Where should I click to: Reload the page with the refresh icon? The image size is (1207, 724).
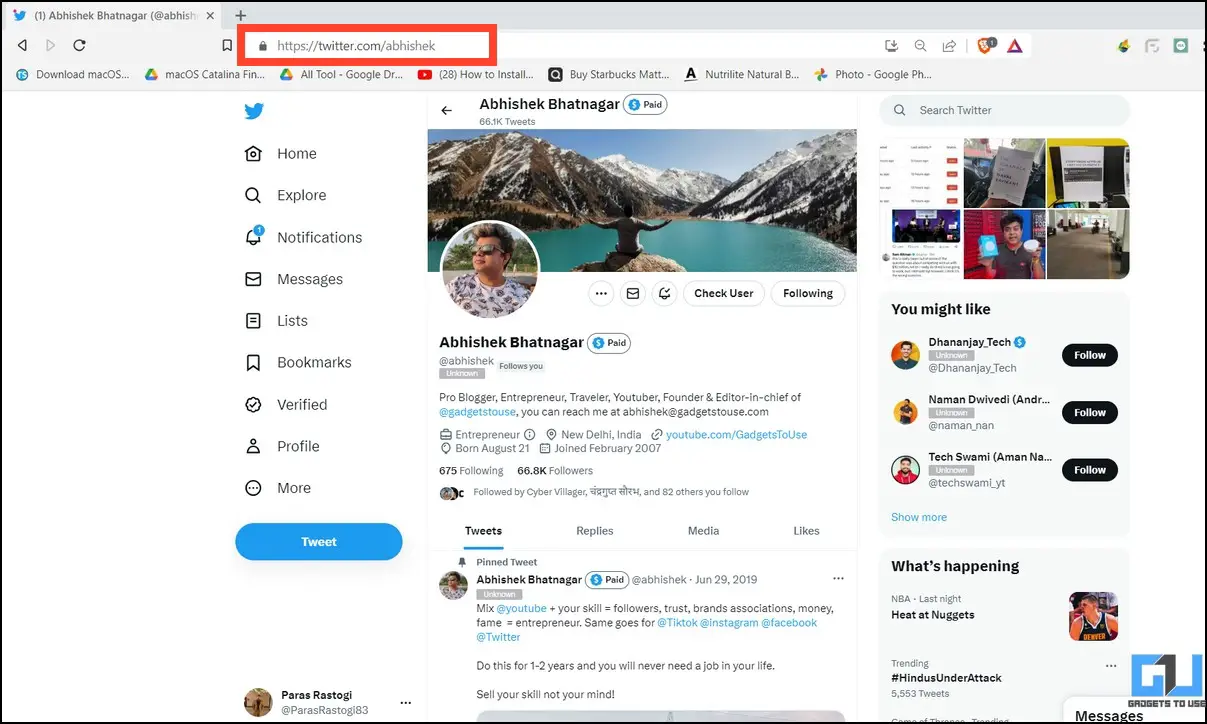(x=79, y=45)
